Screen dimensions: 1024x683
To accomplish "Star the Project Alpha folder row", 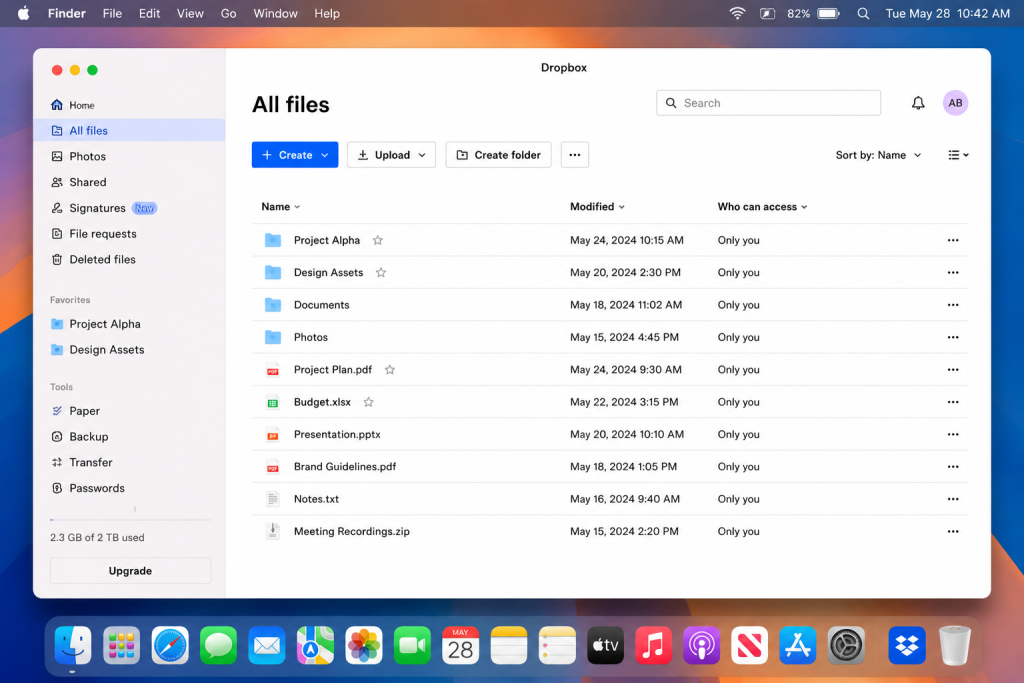I will click(x=377, y=240).
